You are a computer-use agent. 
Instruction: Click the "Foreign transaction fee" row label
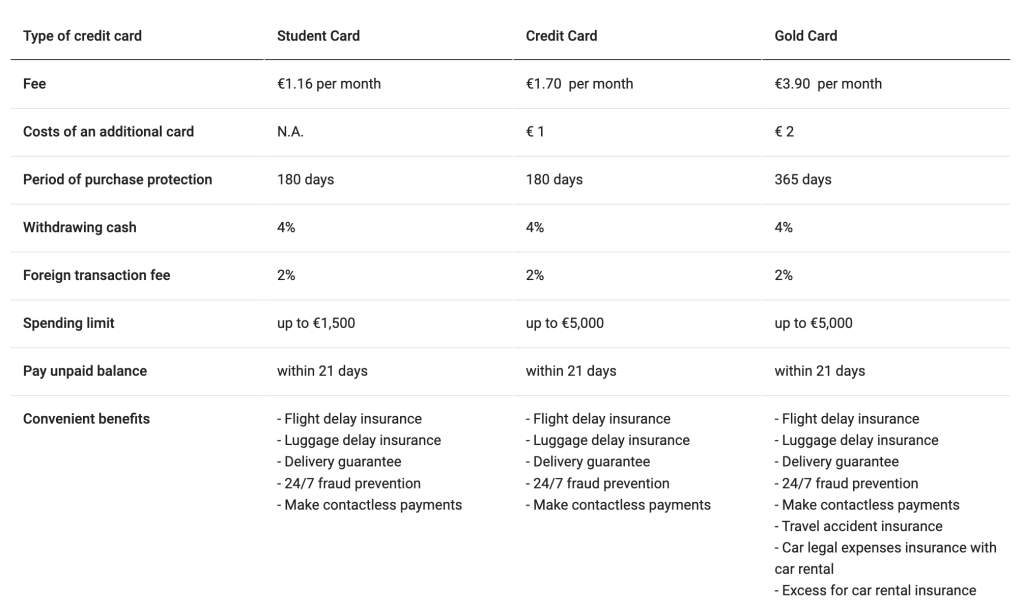(x=96, y=275)
